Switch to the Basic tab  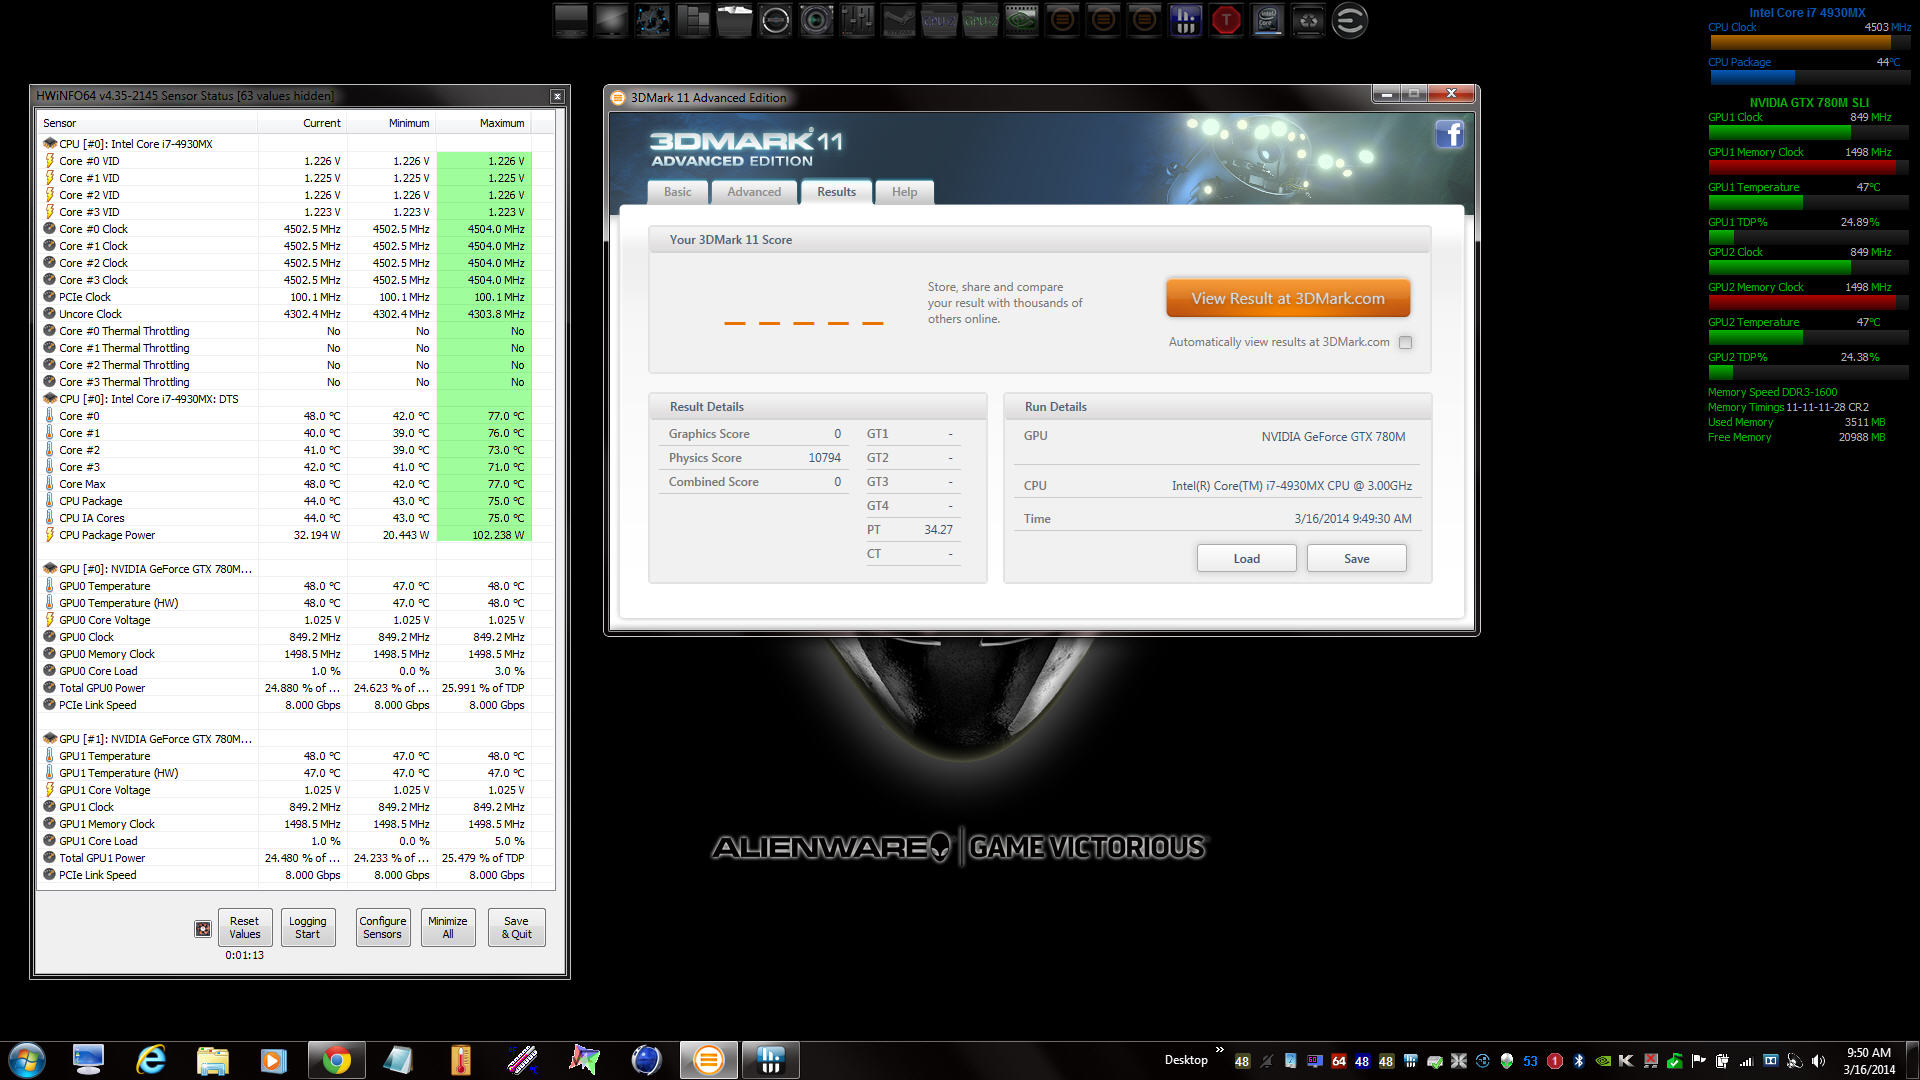677,192
